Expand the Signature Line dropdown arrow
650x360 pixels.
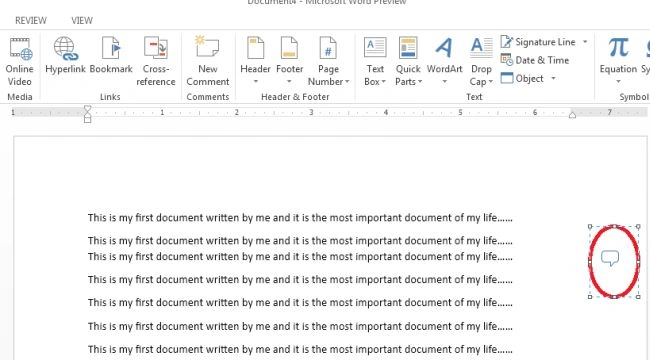585,42
